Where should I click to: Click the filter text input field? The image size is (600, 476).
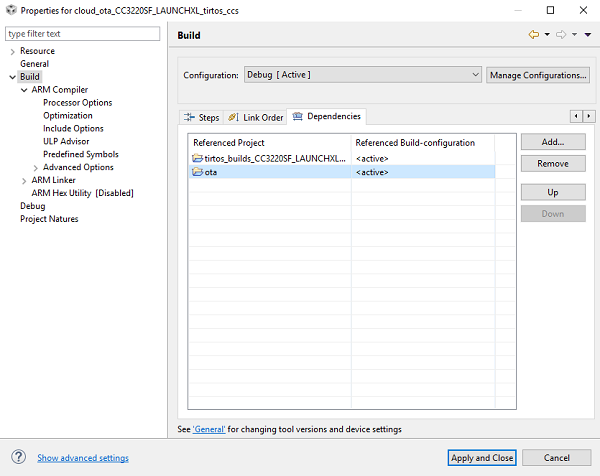(x=82, y=34)
